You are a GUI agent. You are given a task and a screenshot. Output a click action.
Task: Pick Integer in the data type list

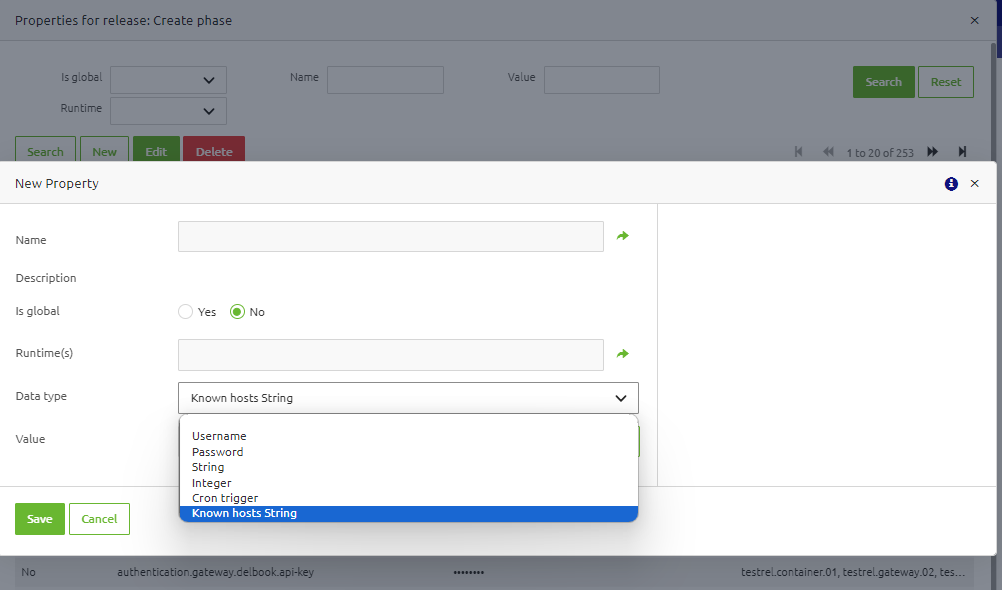point(212,483)
